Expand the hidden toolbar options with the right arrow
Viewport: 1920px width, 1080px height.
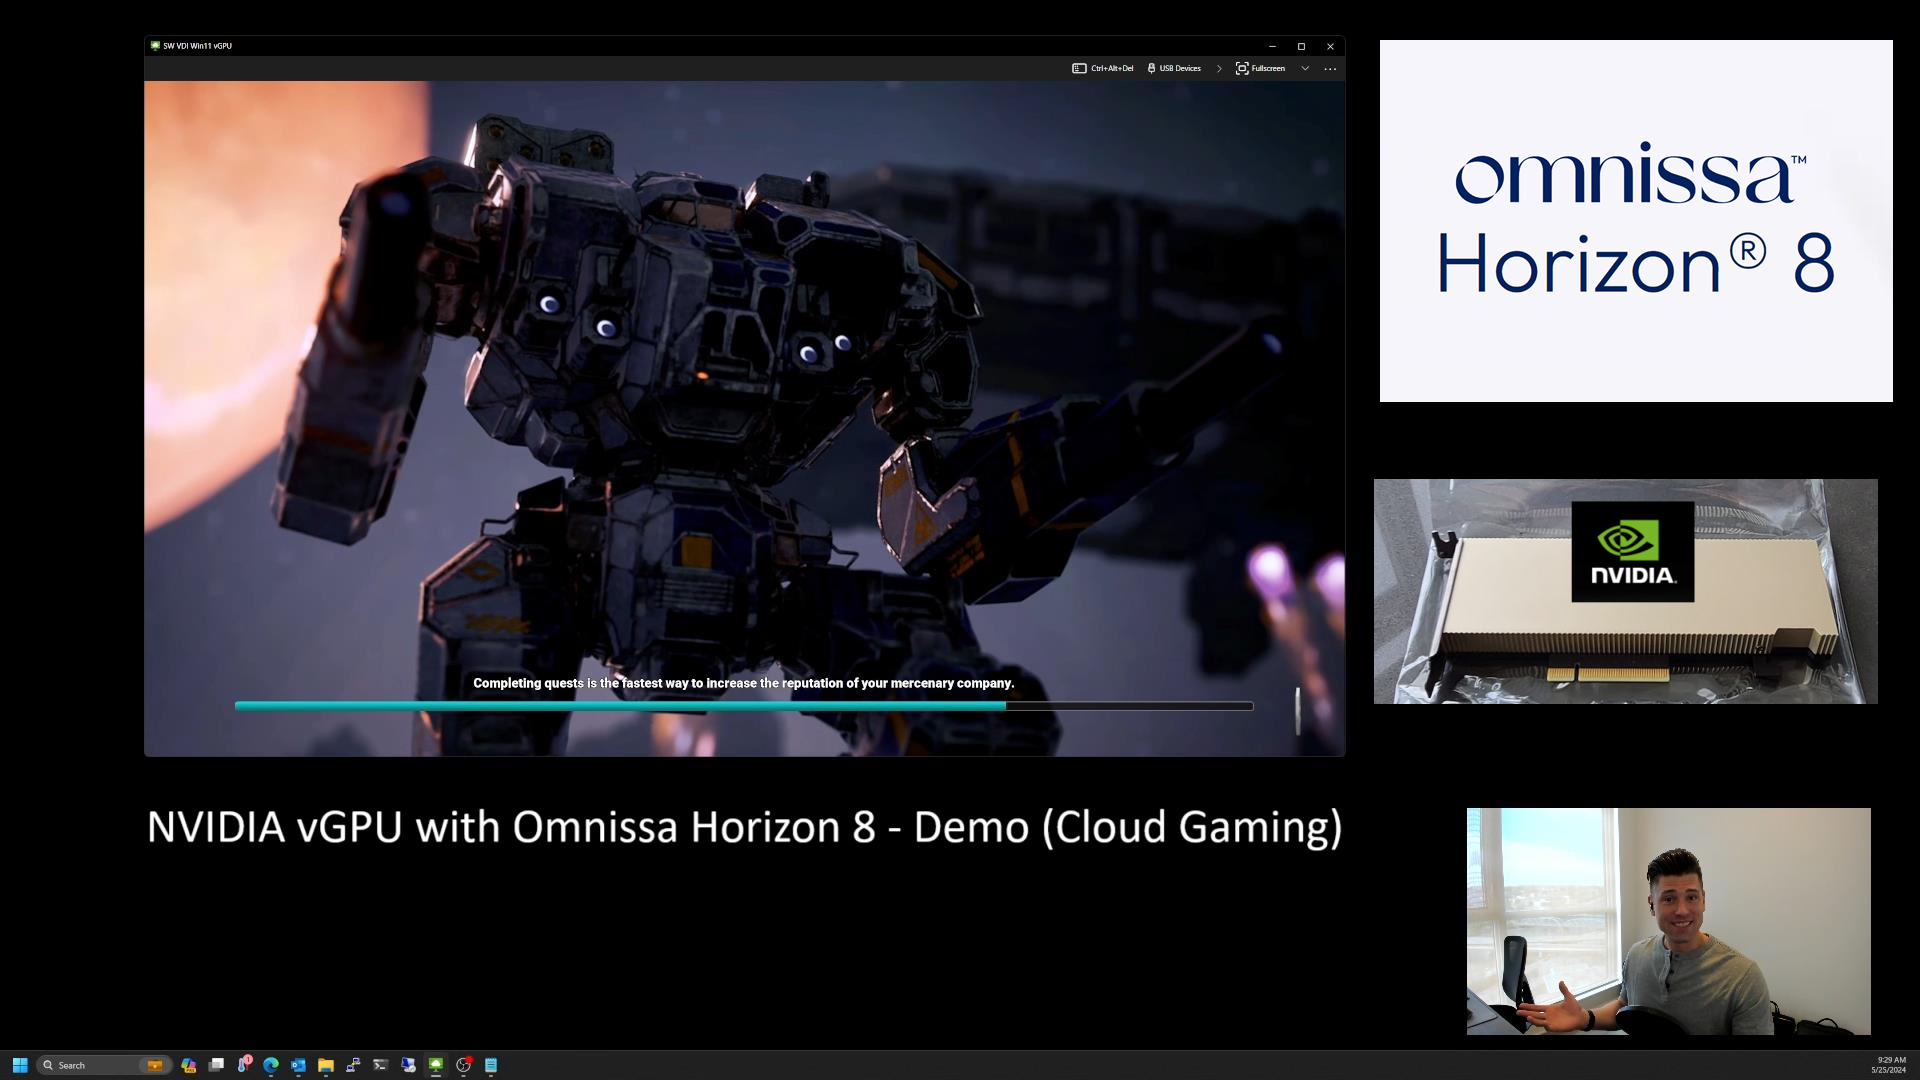pyautogui.click(x=1219, y=68)
